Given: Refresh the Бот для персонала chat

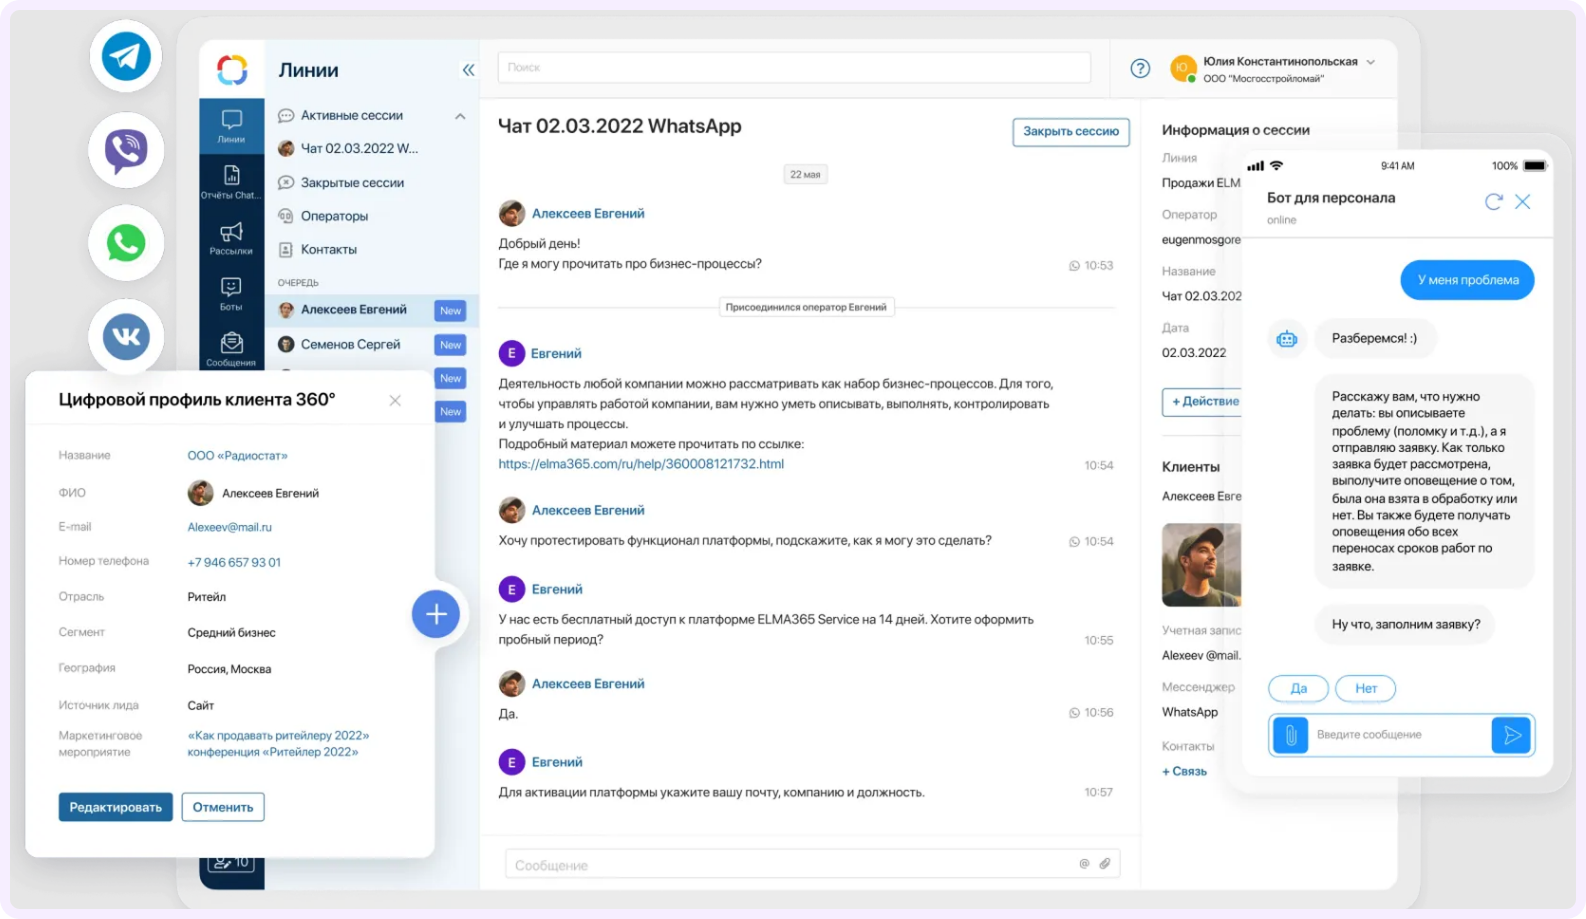Looking at the screenshot, I should pos(1494,202).
